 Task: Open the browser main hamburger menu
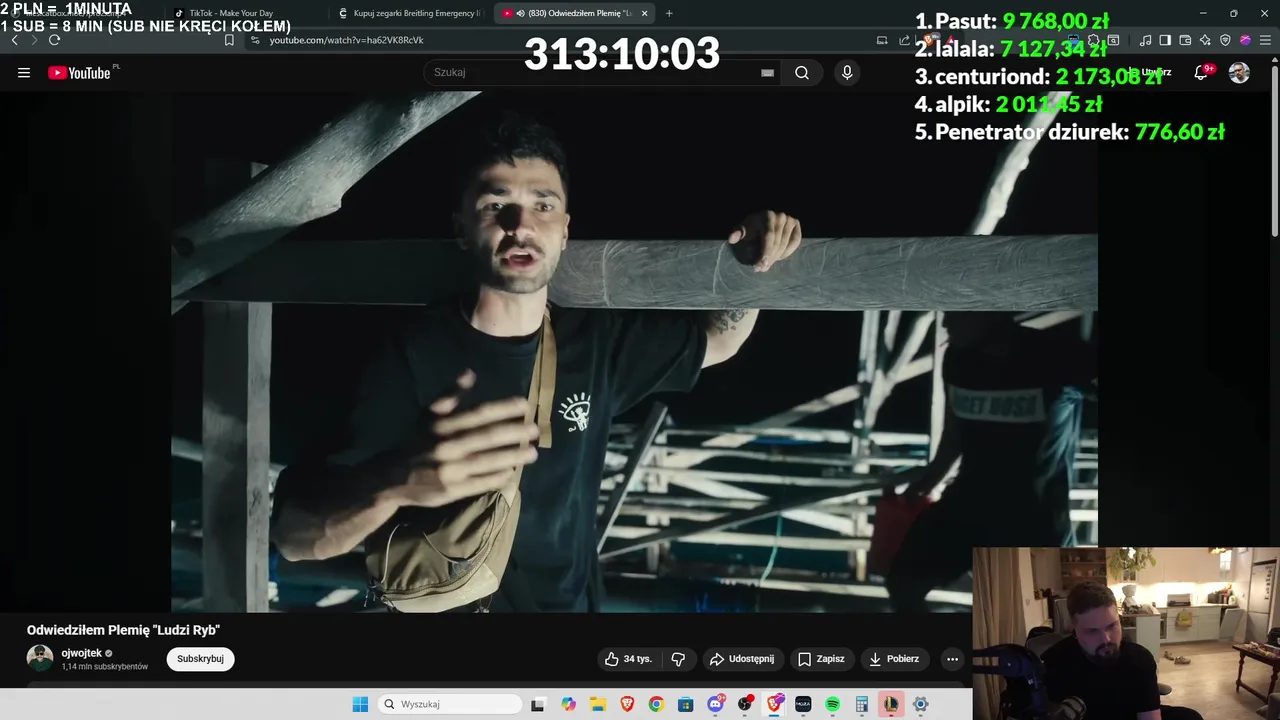pos(1265,40)
